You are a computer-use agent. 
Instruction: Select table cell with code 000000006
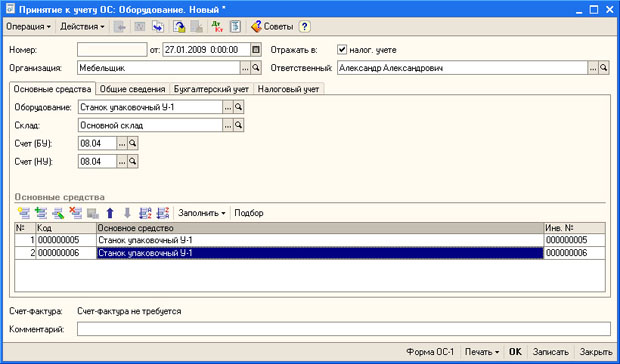tap(66, 253)
